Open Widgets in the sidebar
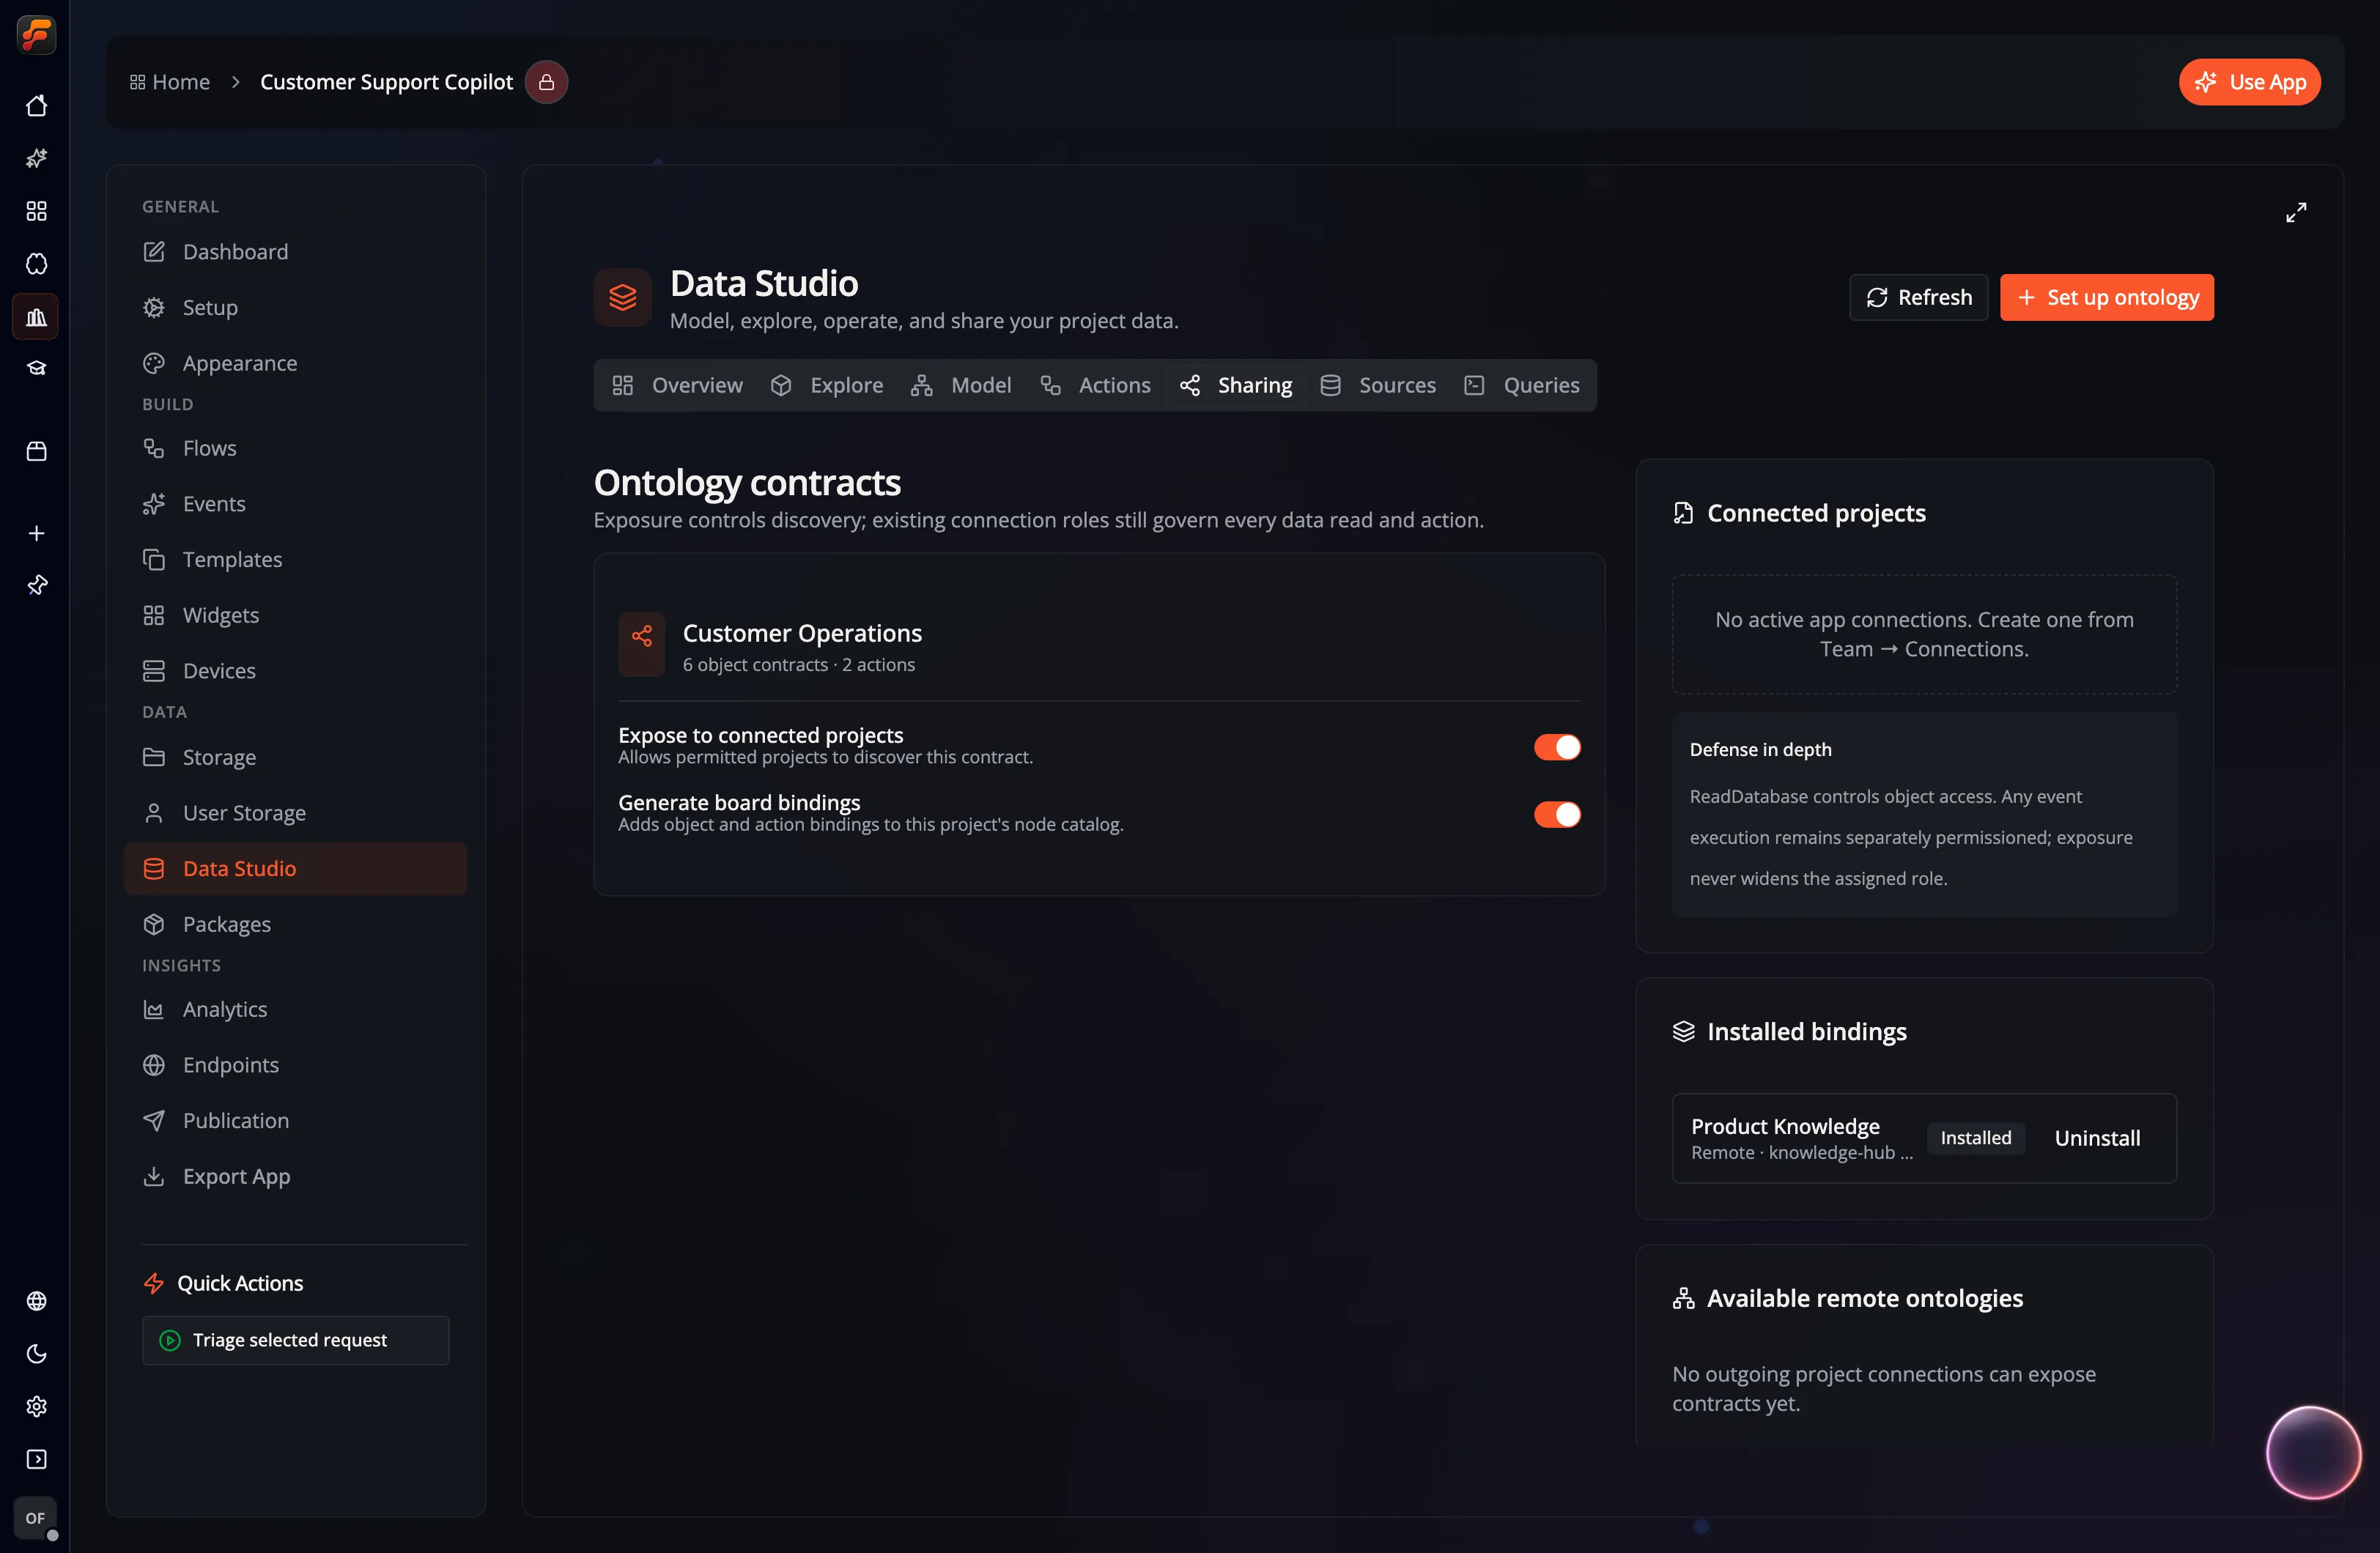This screenshot has height=1553, width=2380. 295,615
